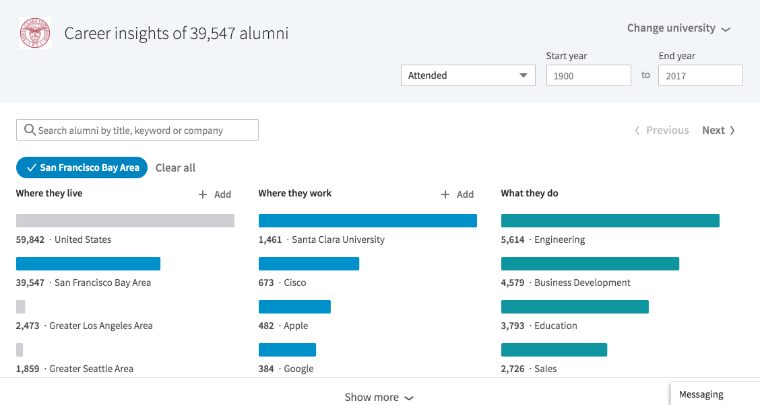Select the Business Development bar

point(589,264)
